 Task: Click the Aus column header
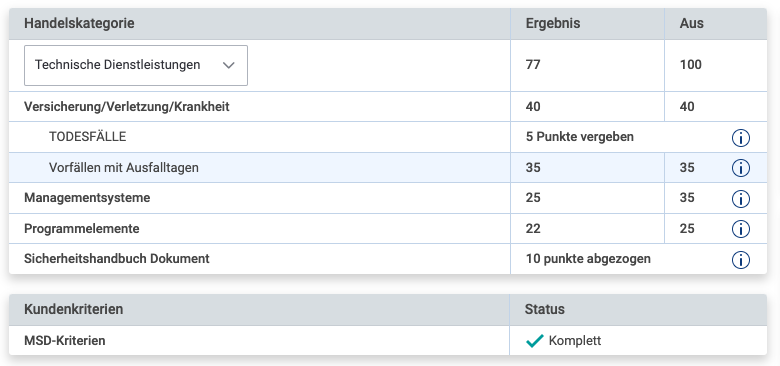point(691,23)
